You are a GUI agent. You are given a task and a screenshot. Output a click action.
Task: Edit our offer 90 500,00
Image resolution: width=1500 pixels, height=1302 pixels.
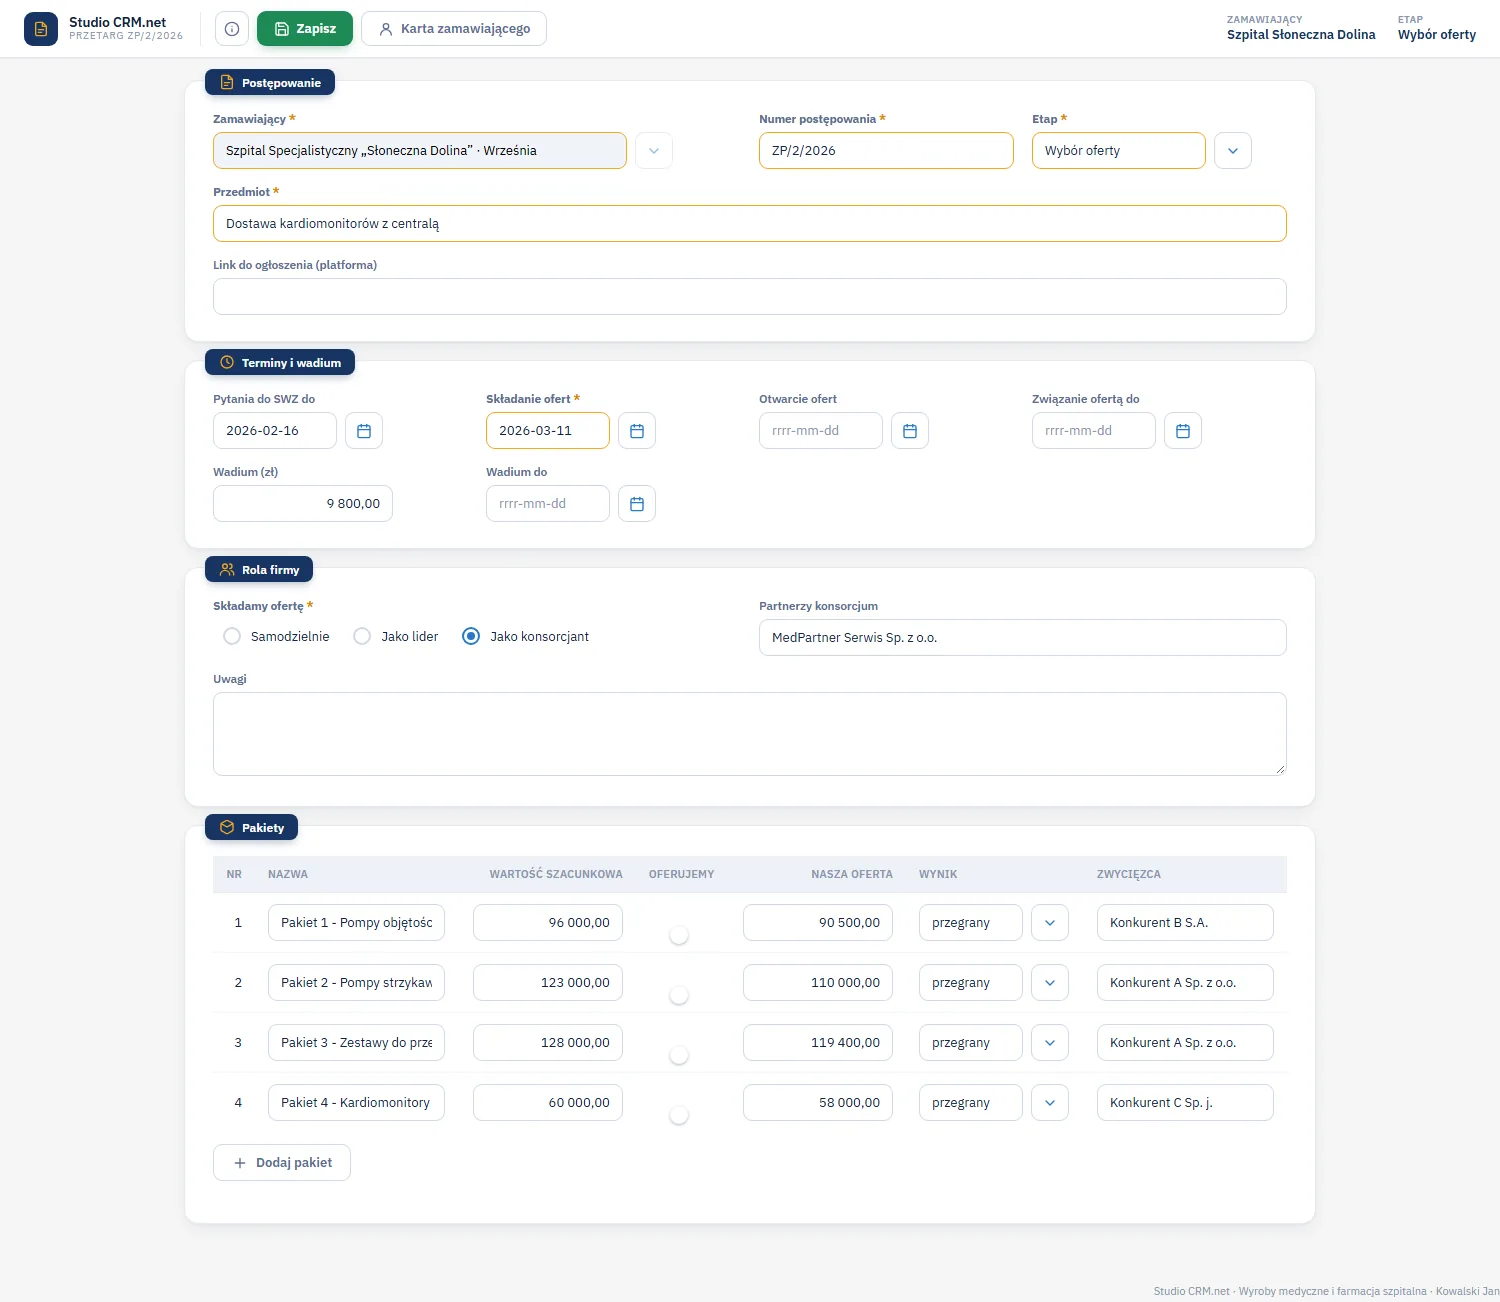tap(818, 923)
